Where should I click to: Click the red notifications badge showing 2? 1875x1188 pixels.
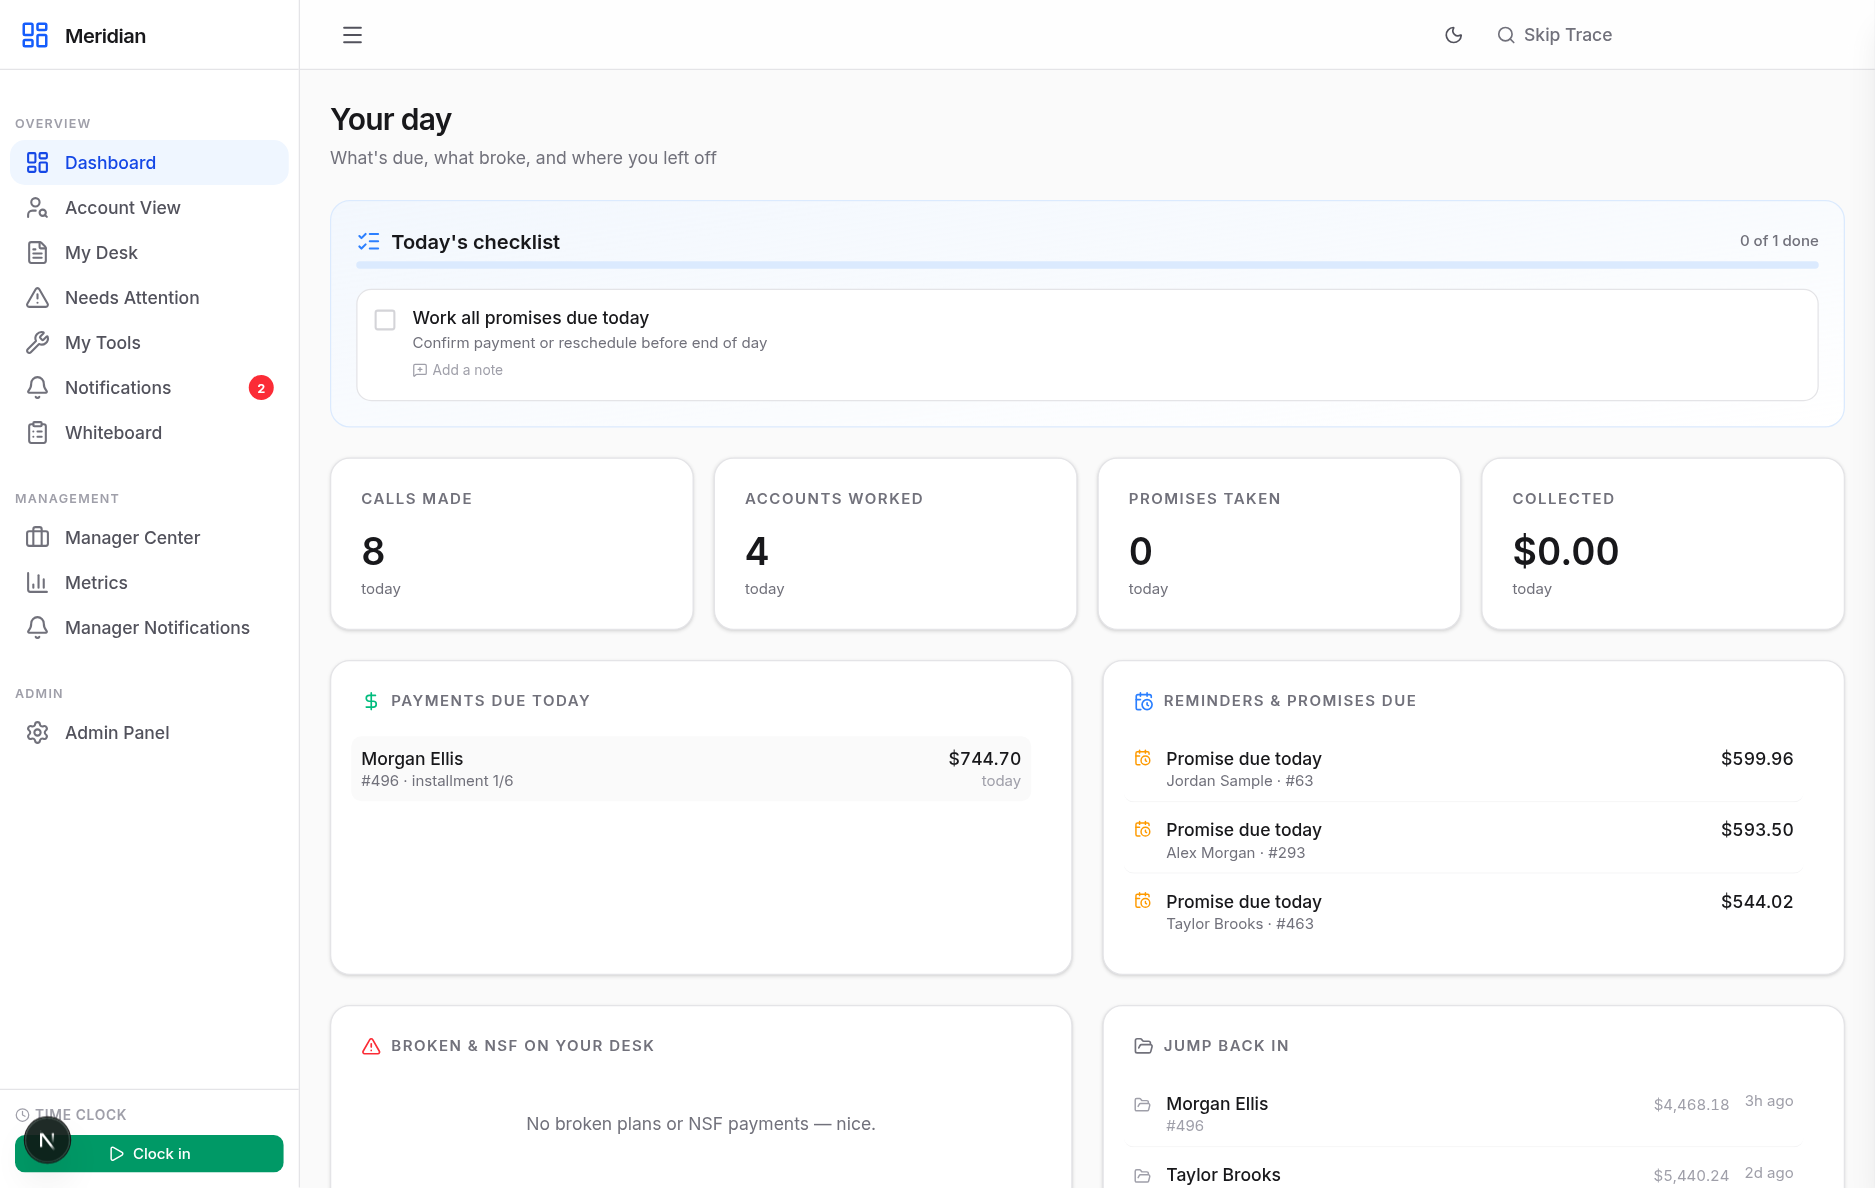click(x=261, y=388)
